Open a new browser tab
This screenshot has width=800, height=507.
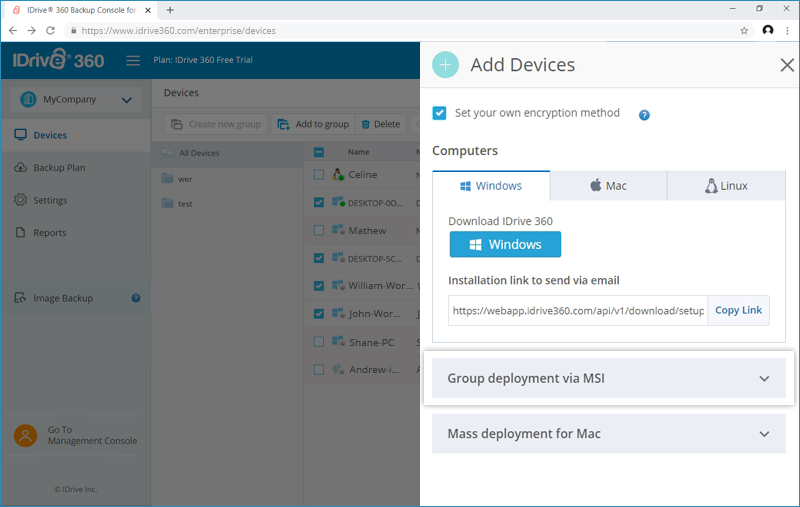(x=170, y=10)
